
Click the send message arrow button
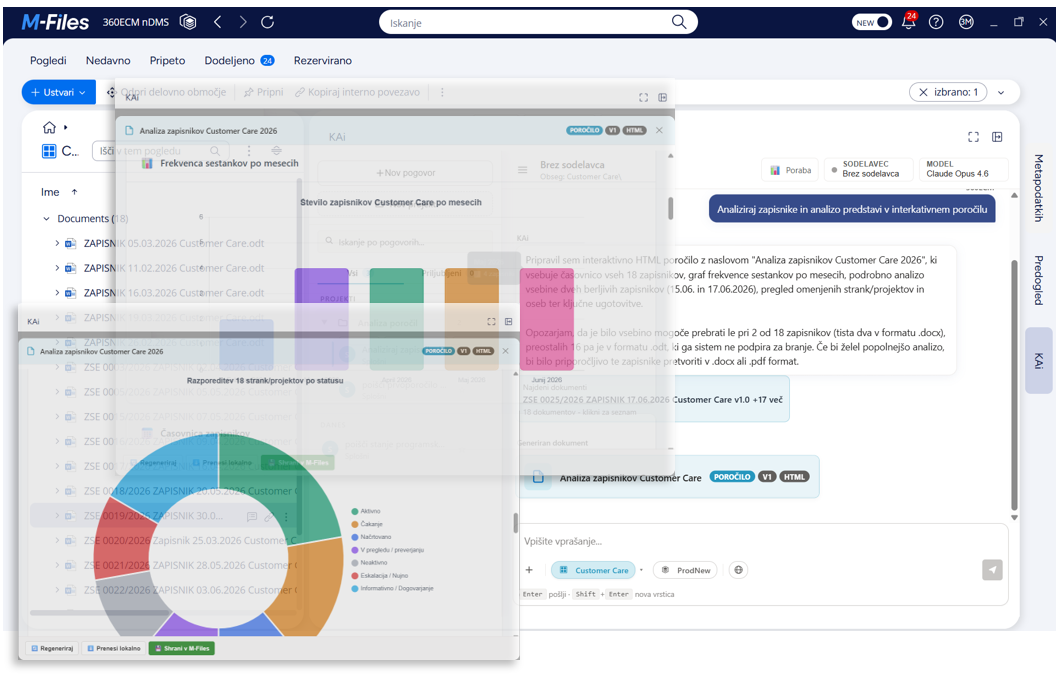click(x=992, y=570)
